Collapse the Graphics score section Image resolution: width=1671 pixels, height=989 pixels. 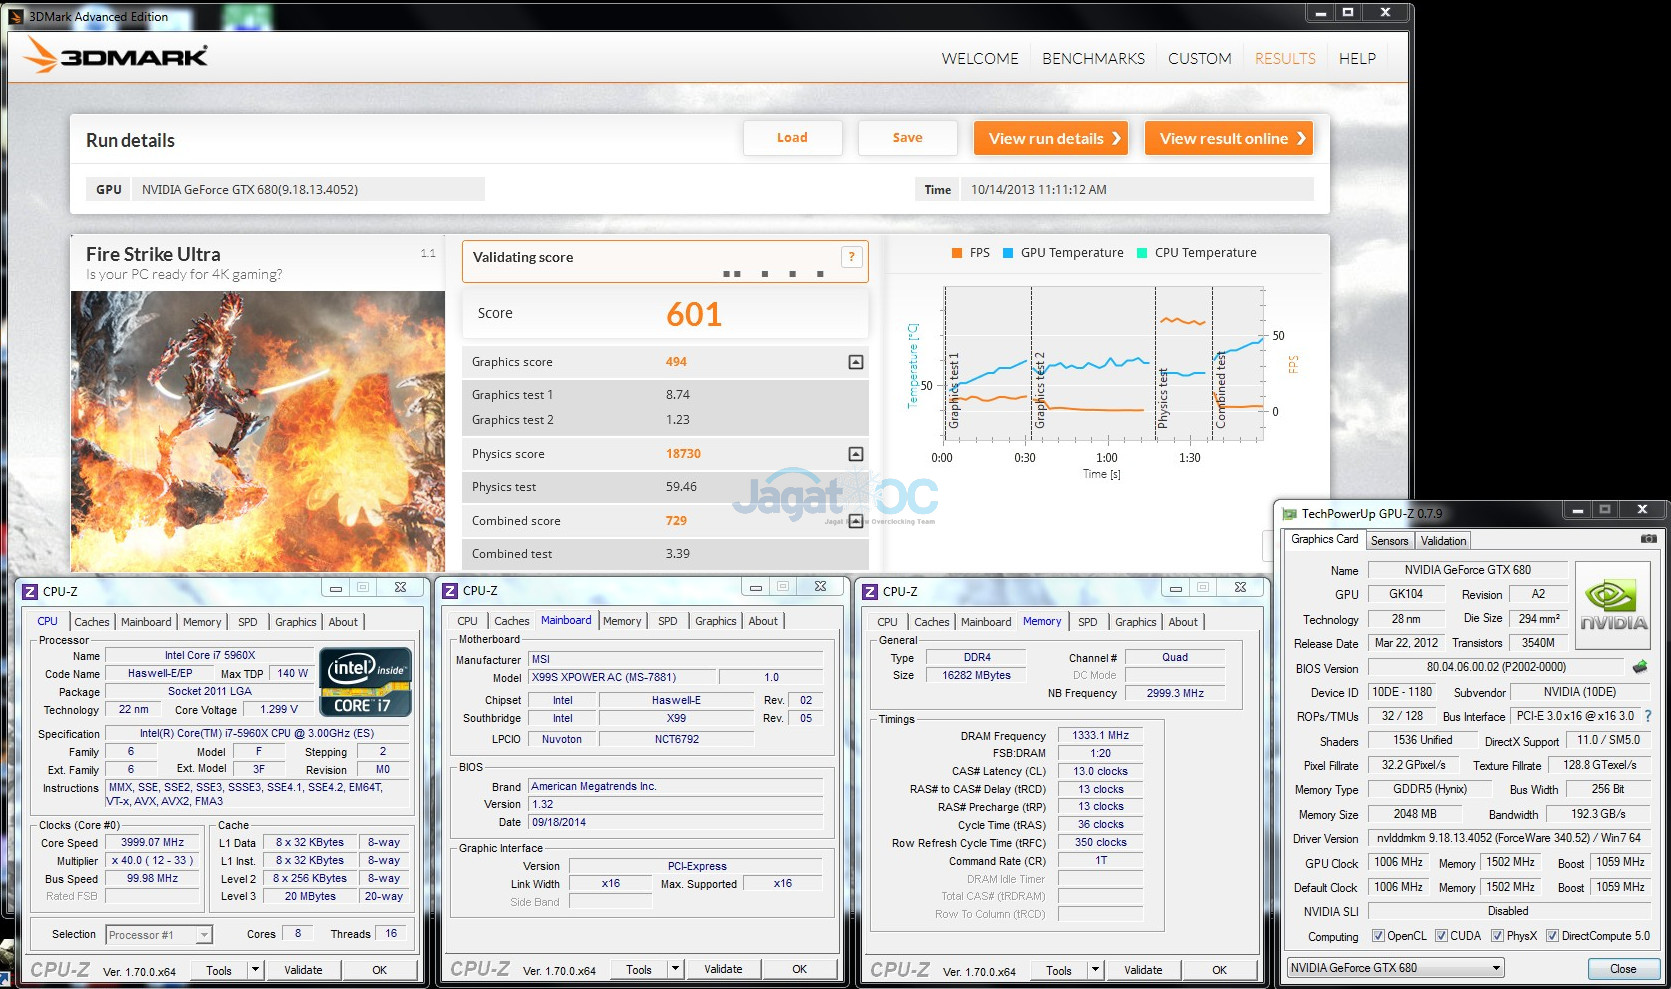pos(855,362)
